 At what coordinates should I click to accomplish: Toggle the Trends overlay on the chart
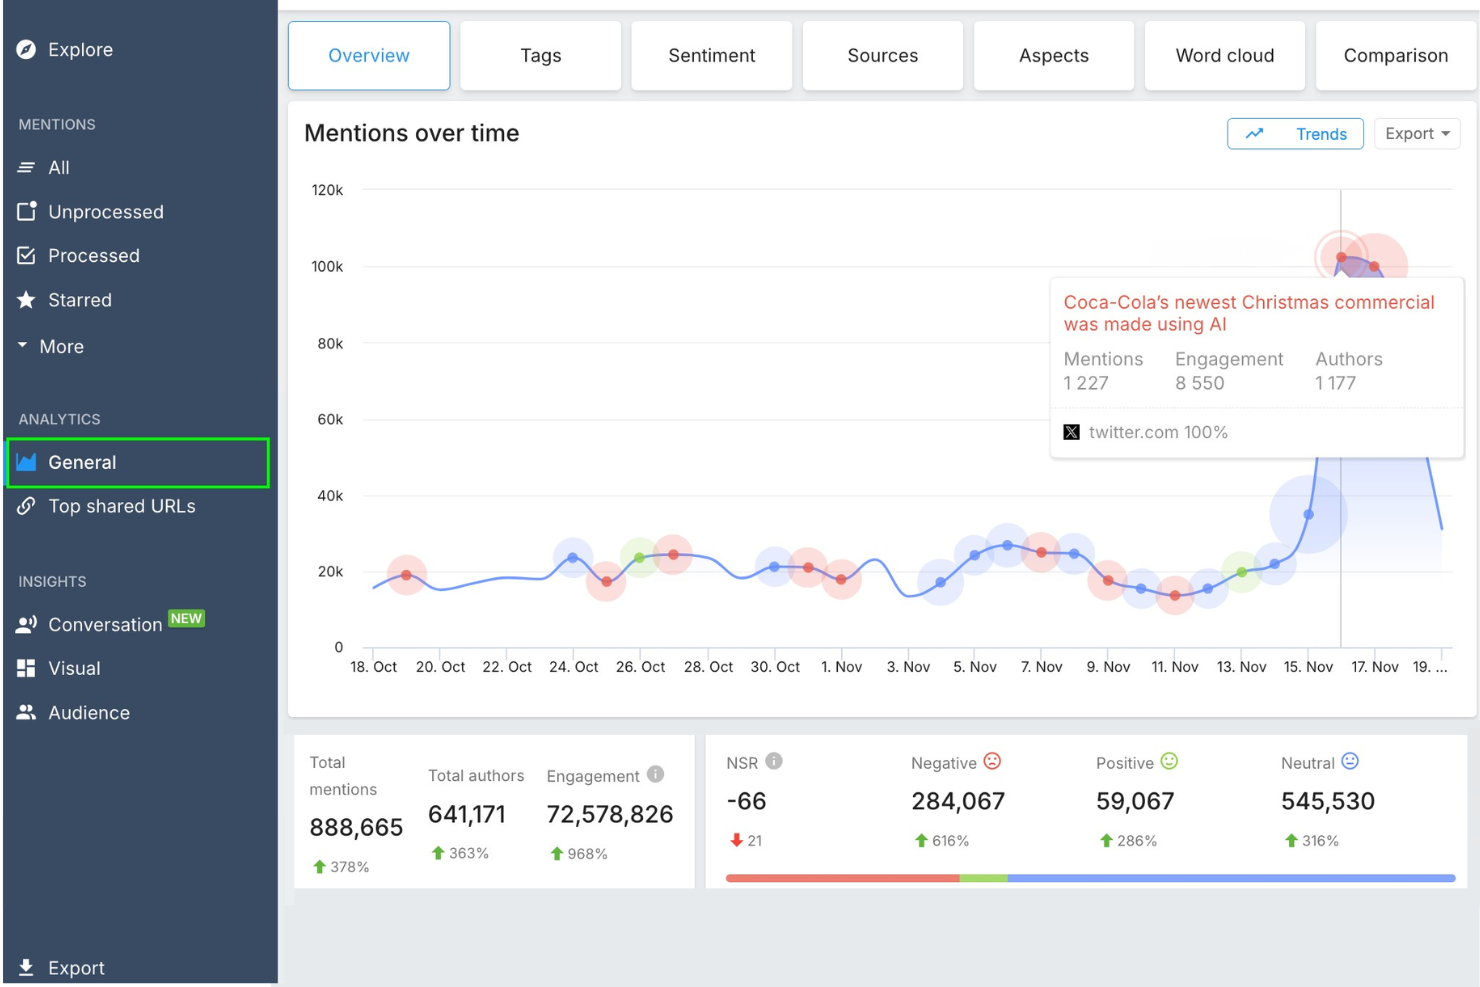1295,133
